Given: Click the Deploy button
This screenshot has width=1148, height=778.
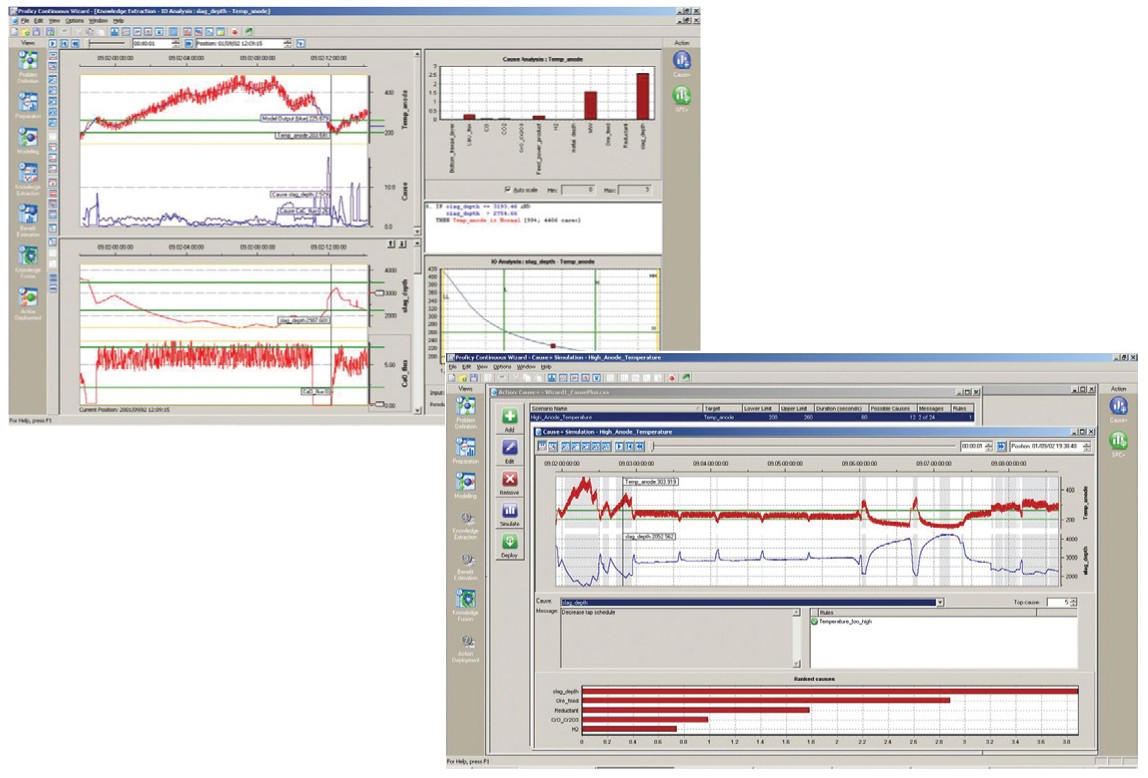Looking at the screenshot, I should pyautogui.click(x=510, y=545).
